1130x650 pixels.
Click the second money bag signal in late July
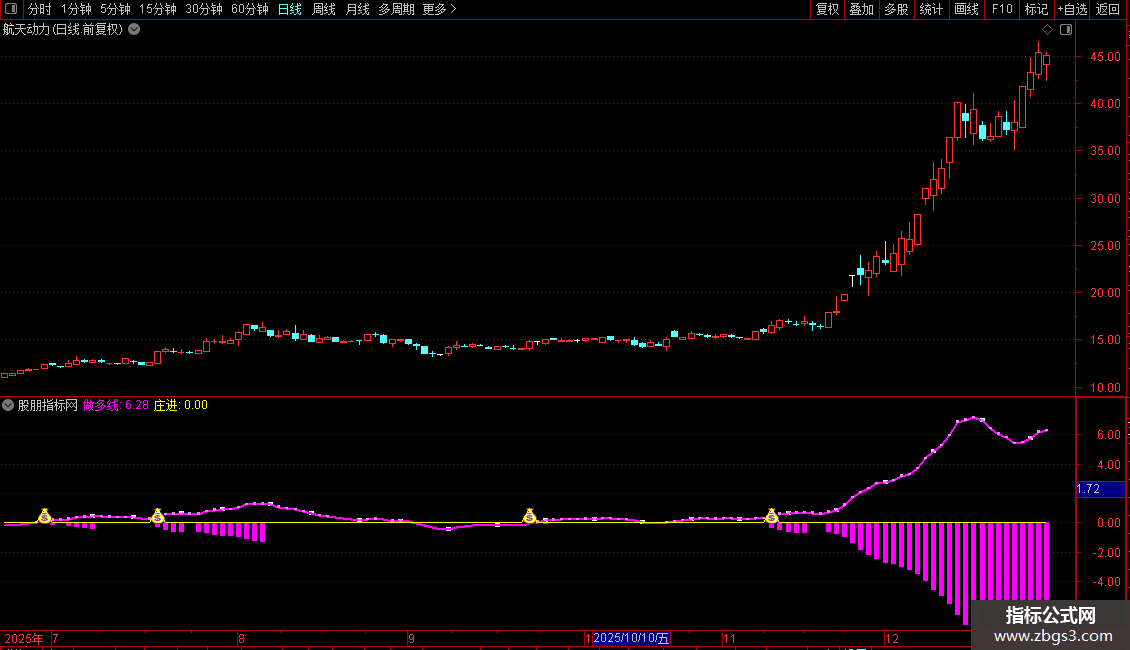coord(158,516)
